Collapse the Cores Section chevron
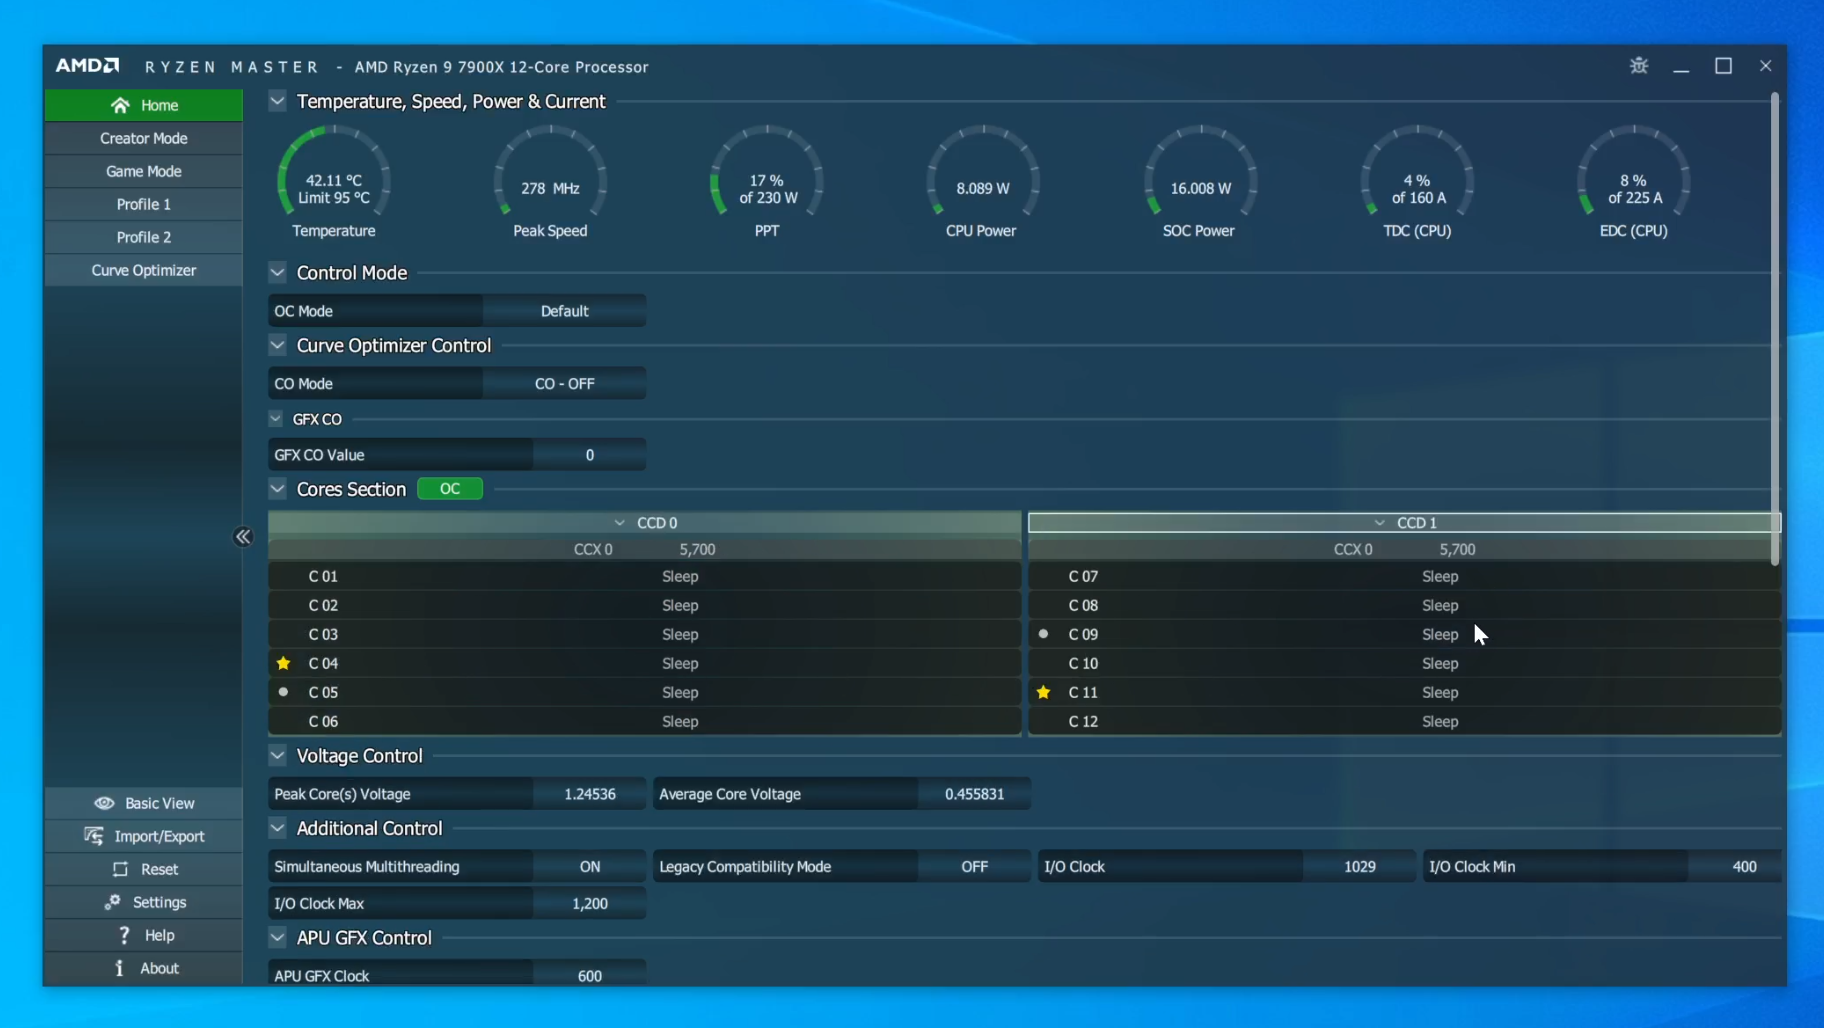This screenshot has height=1028, width=1824. coord(278,489)
